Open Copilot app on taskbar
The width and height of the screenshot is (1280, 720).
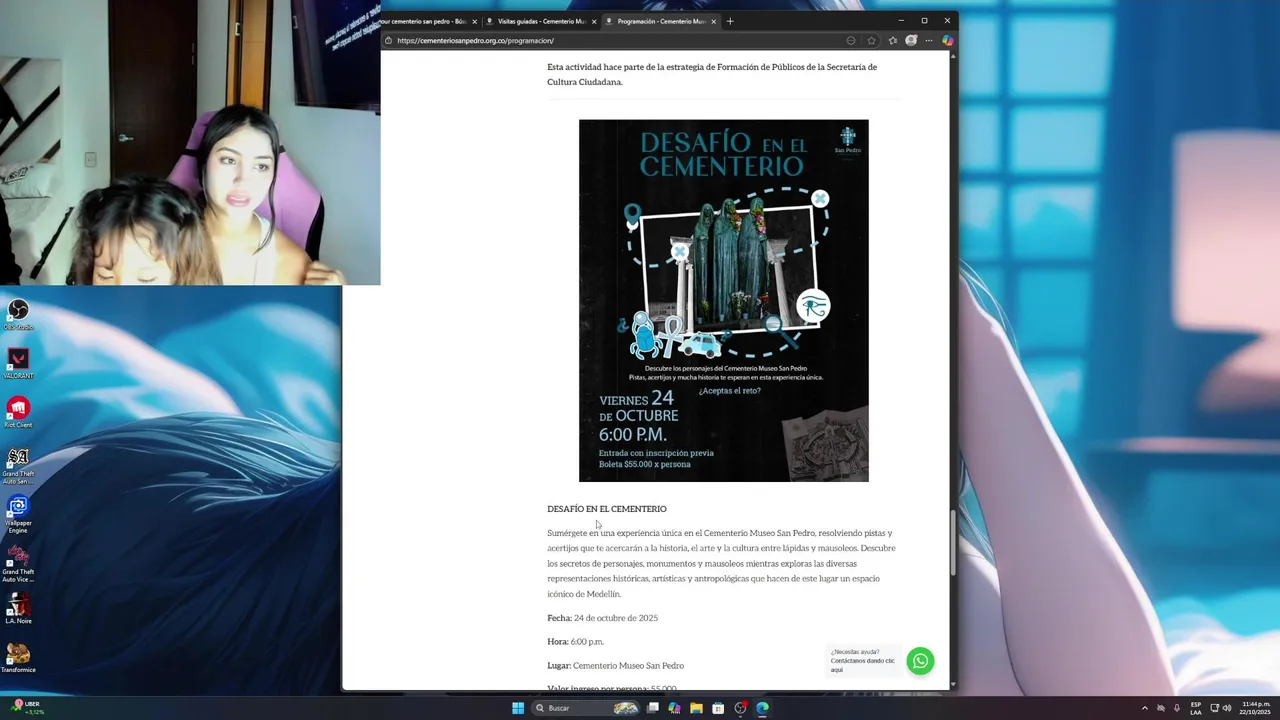click(675, 708)
